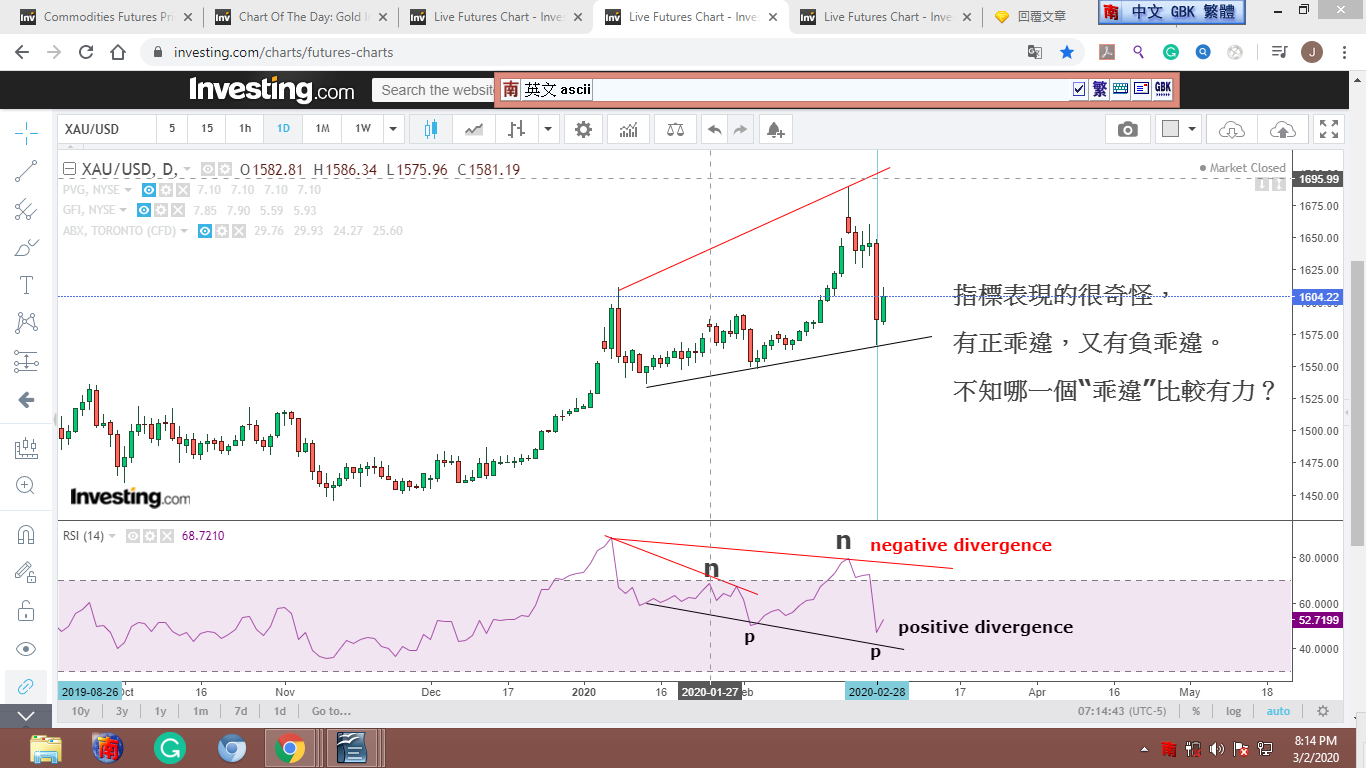Select the measure ruler tool
Image resolution: width=1366 pixels, height=768 pixels.
(x=27, y=448)
